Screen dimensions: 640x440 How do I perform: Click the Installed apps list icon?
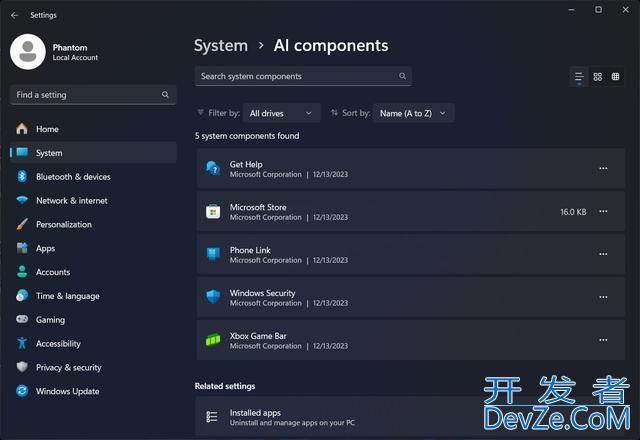pos(212,417)
